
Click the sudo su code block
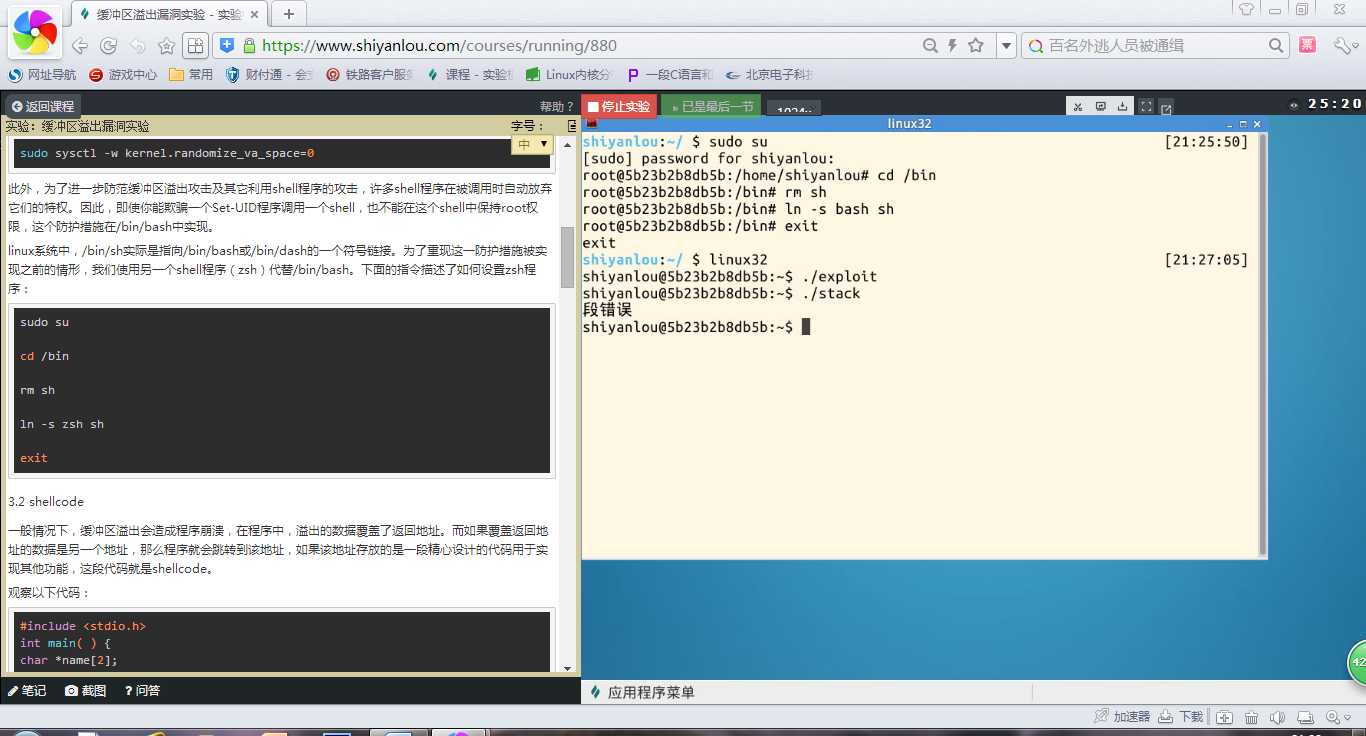point(284,390)
